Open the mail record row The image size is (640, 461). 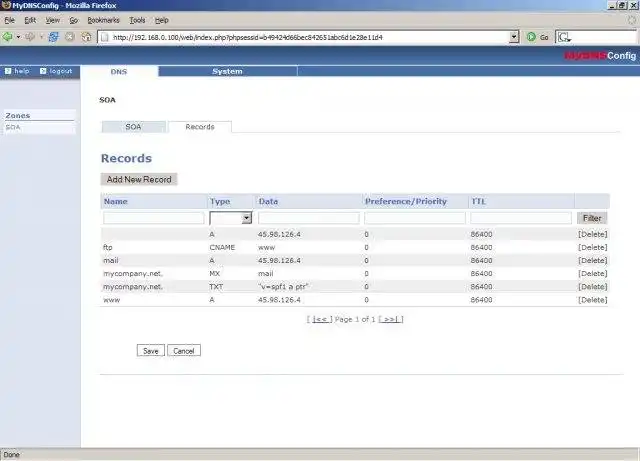(354, 261)
